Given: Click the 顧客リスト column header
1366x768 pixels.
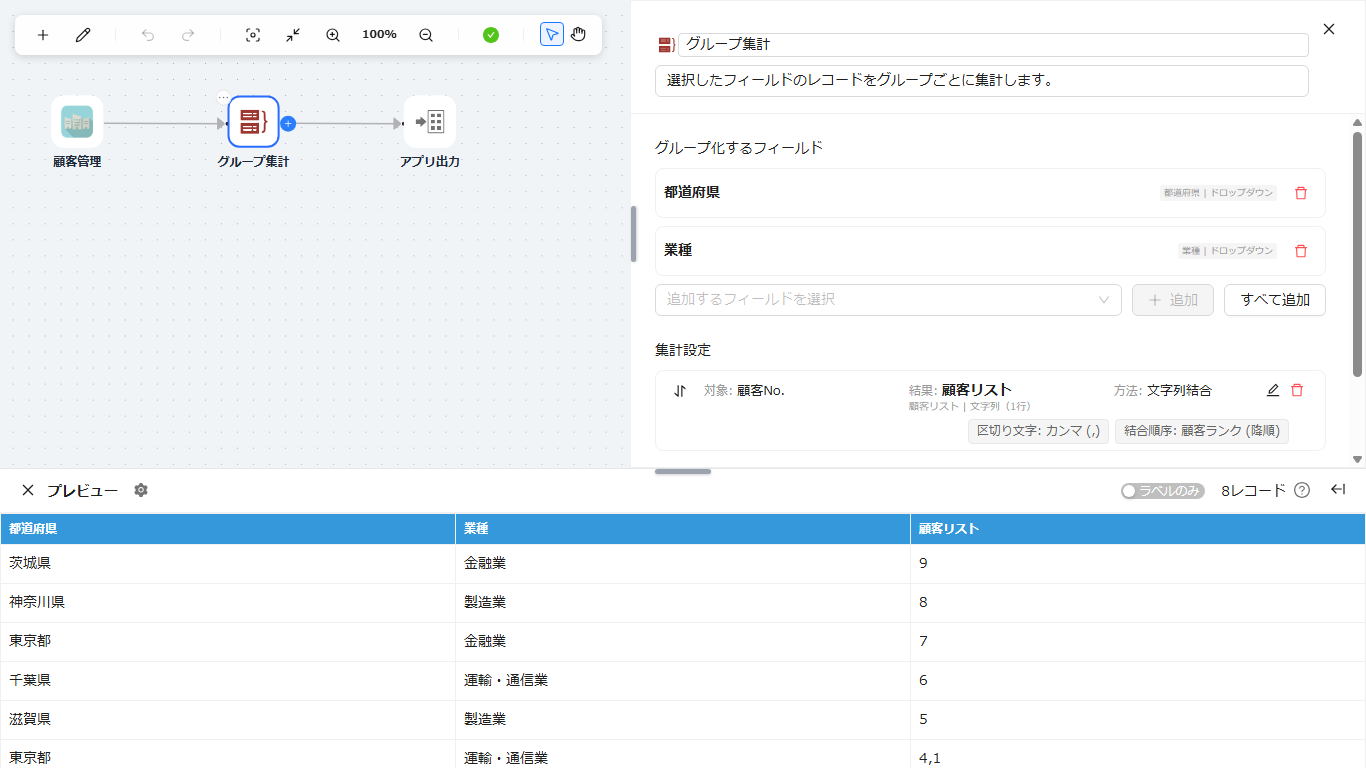Looking at the screenshot, I should 1138,529.
